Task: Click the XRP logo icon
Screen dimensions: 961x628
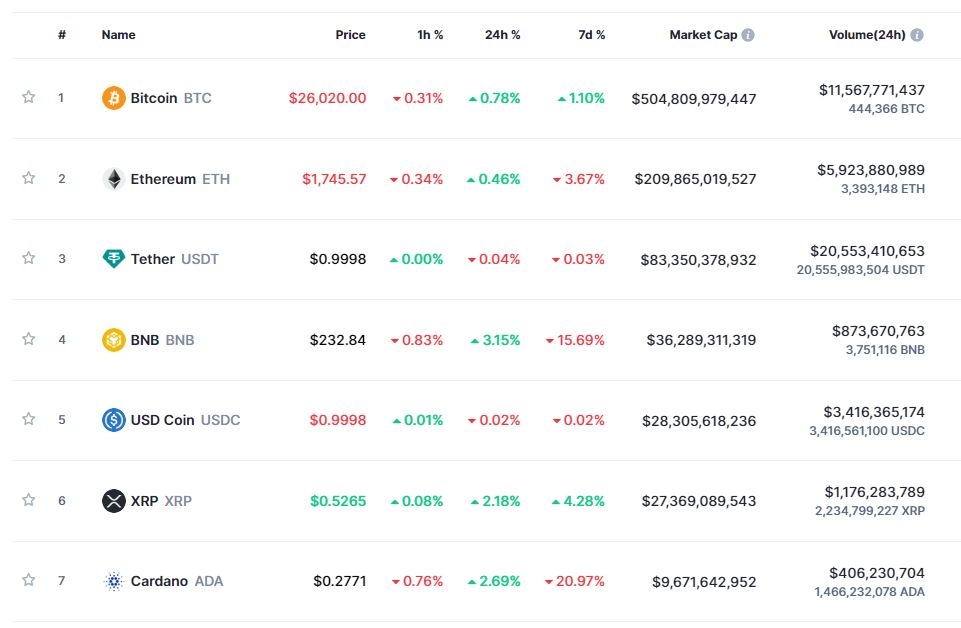Action: click(114, 501)
